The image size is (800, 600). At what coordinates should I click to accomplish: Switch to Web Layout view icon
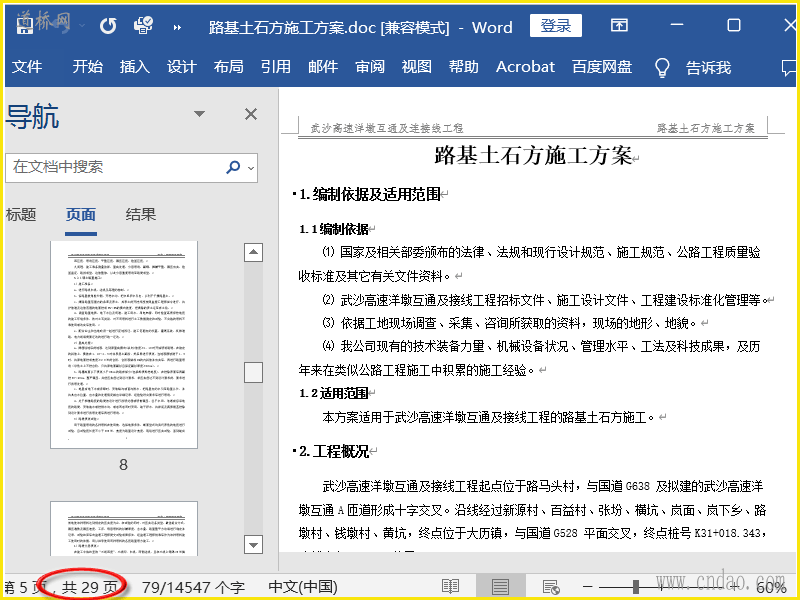pyautogui.click(x=550, y=587)
